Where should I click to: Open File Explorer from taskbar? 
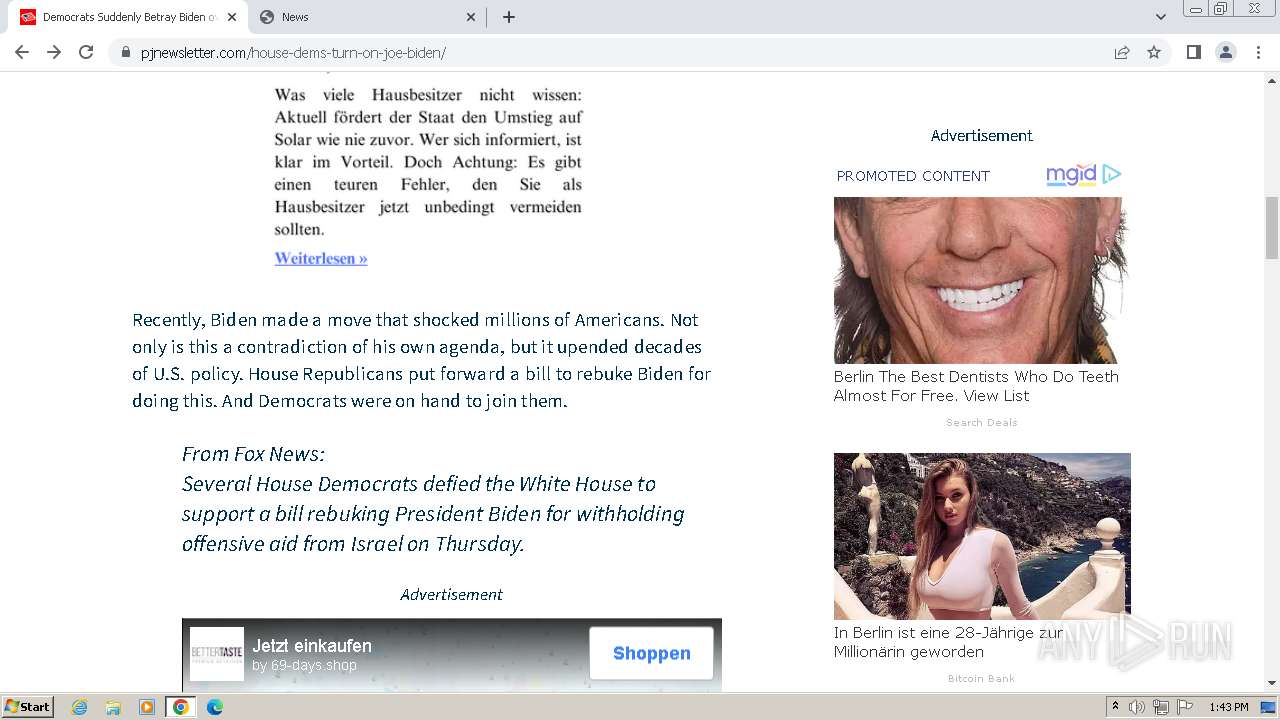pyautogui.click(x=113, y=707)
